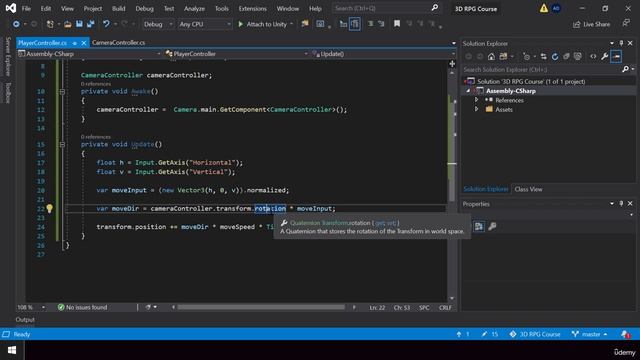Click the unpushed commits indicator in status bar
Viewport: 640px width, 360px height.
[x=463, y=334]
